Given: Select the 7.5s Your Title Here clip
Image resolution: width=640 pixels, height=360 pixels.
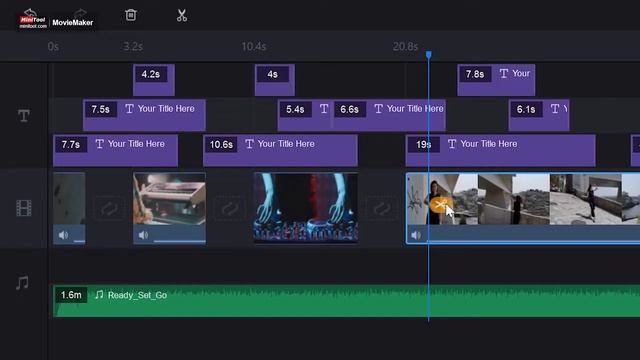Looking at the screenshot, I should pos(144,115).
